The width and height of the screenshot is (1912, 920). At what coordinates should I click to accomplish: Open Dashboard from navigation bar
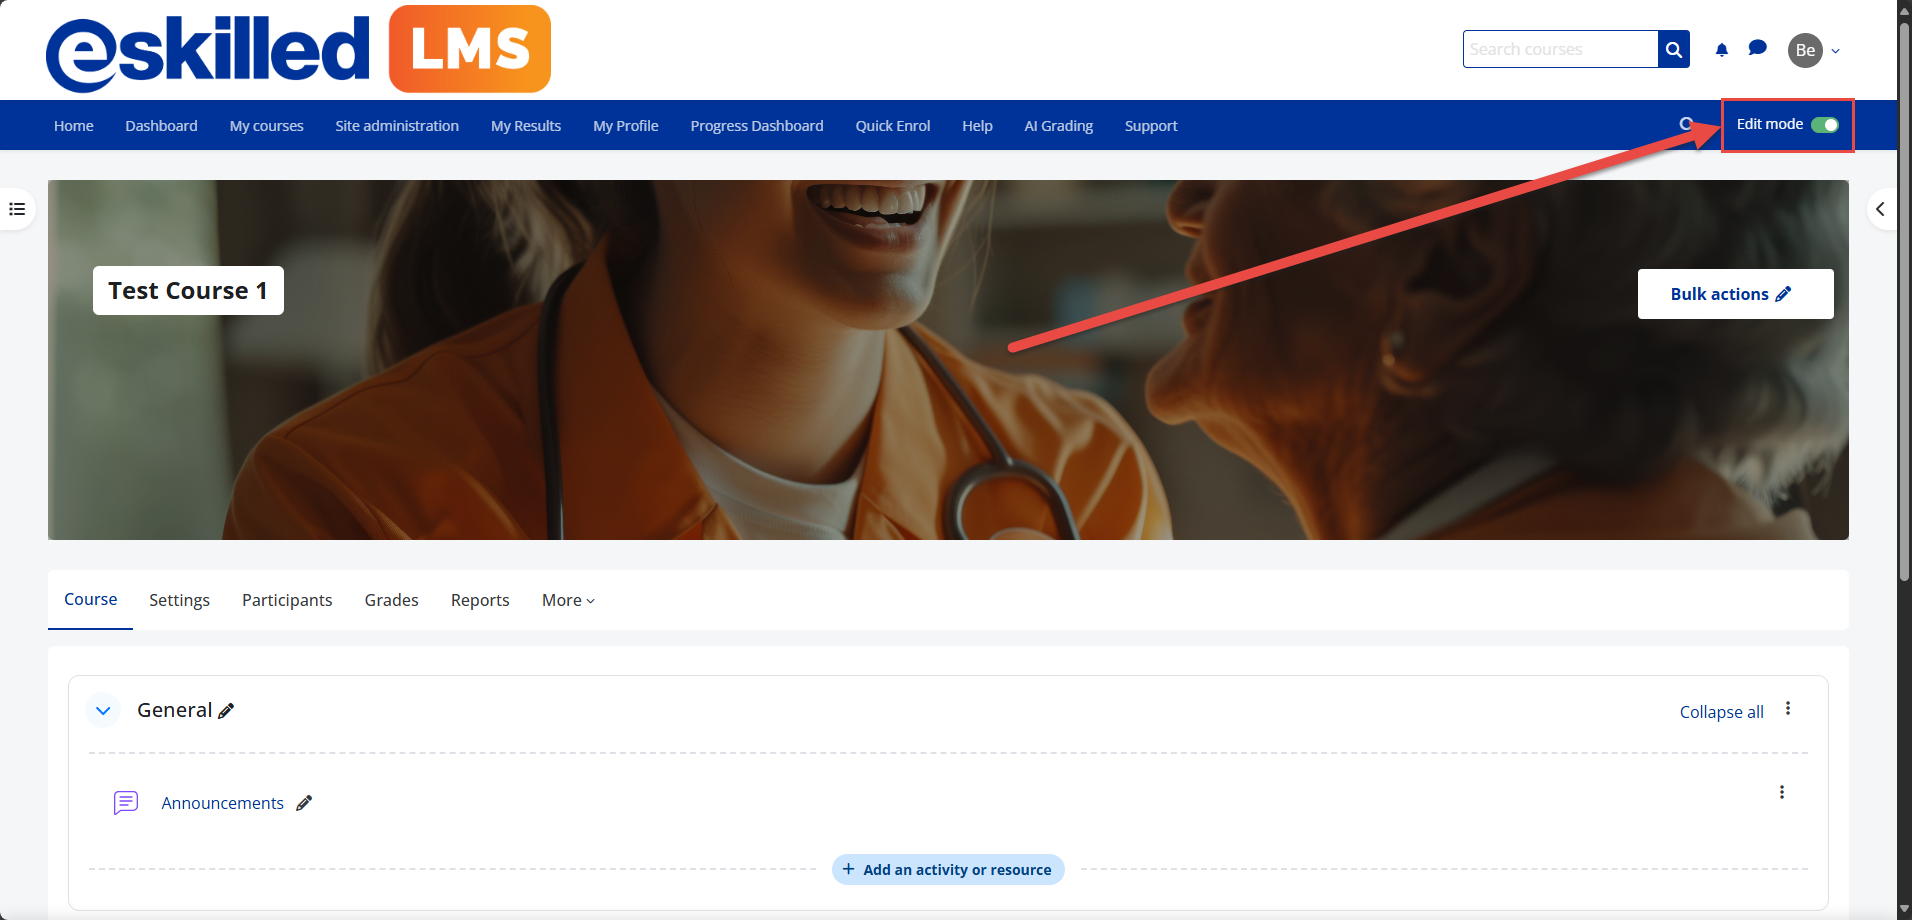coord(161,126)
